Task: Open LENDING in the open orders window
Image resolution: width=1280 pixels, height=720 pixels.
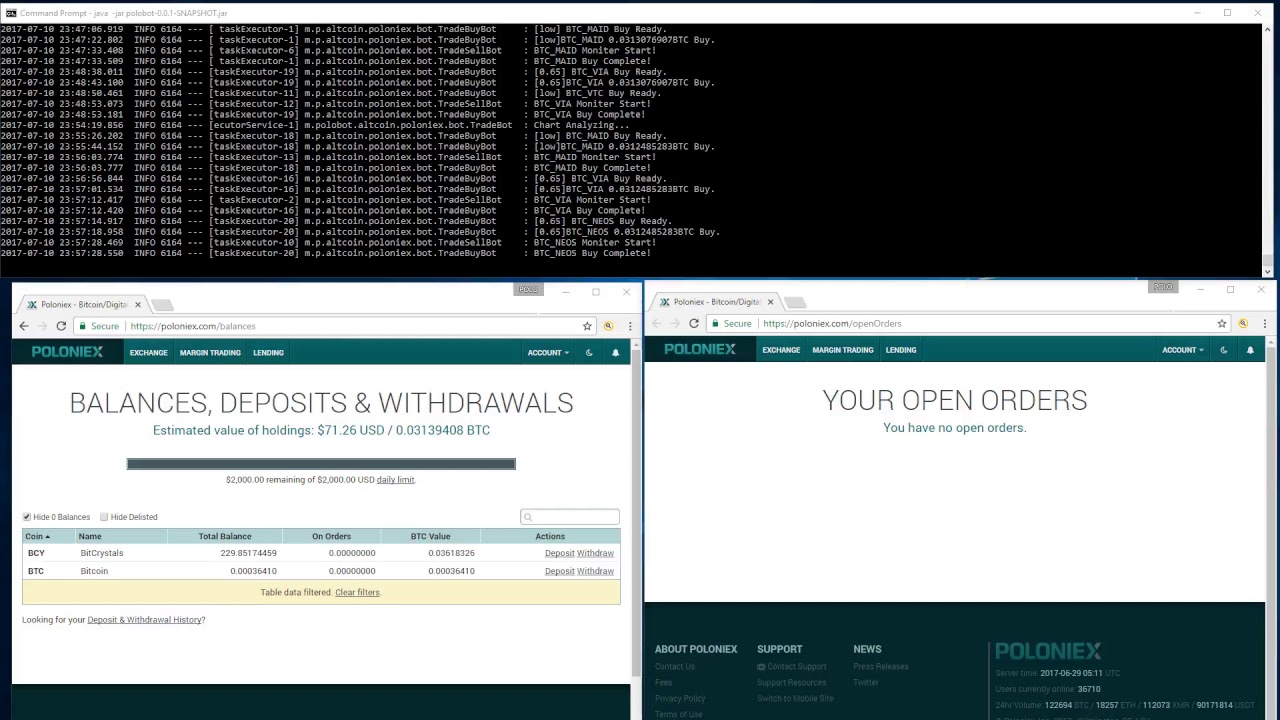Action: click(901, 350)
